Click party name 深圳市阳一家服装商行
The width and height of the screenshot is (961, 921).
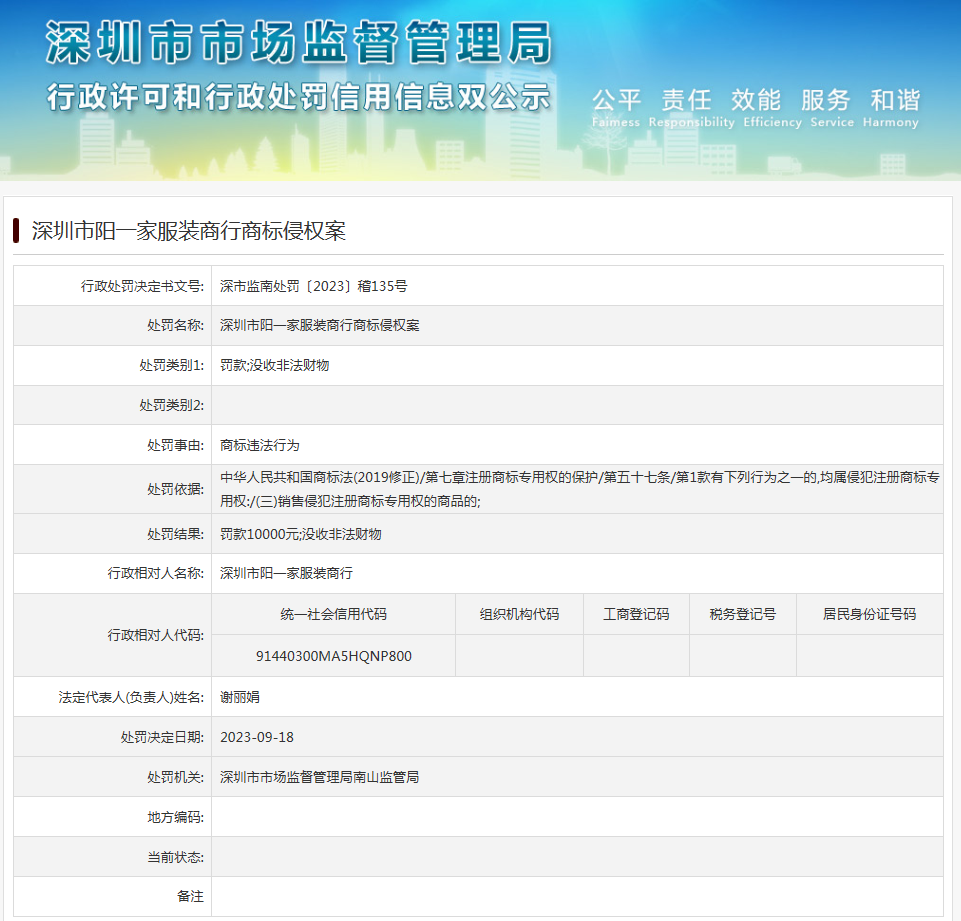tap(286, 573)
